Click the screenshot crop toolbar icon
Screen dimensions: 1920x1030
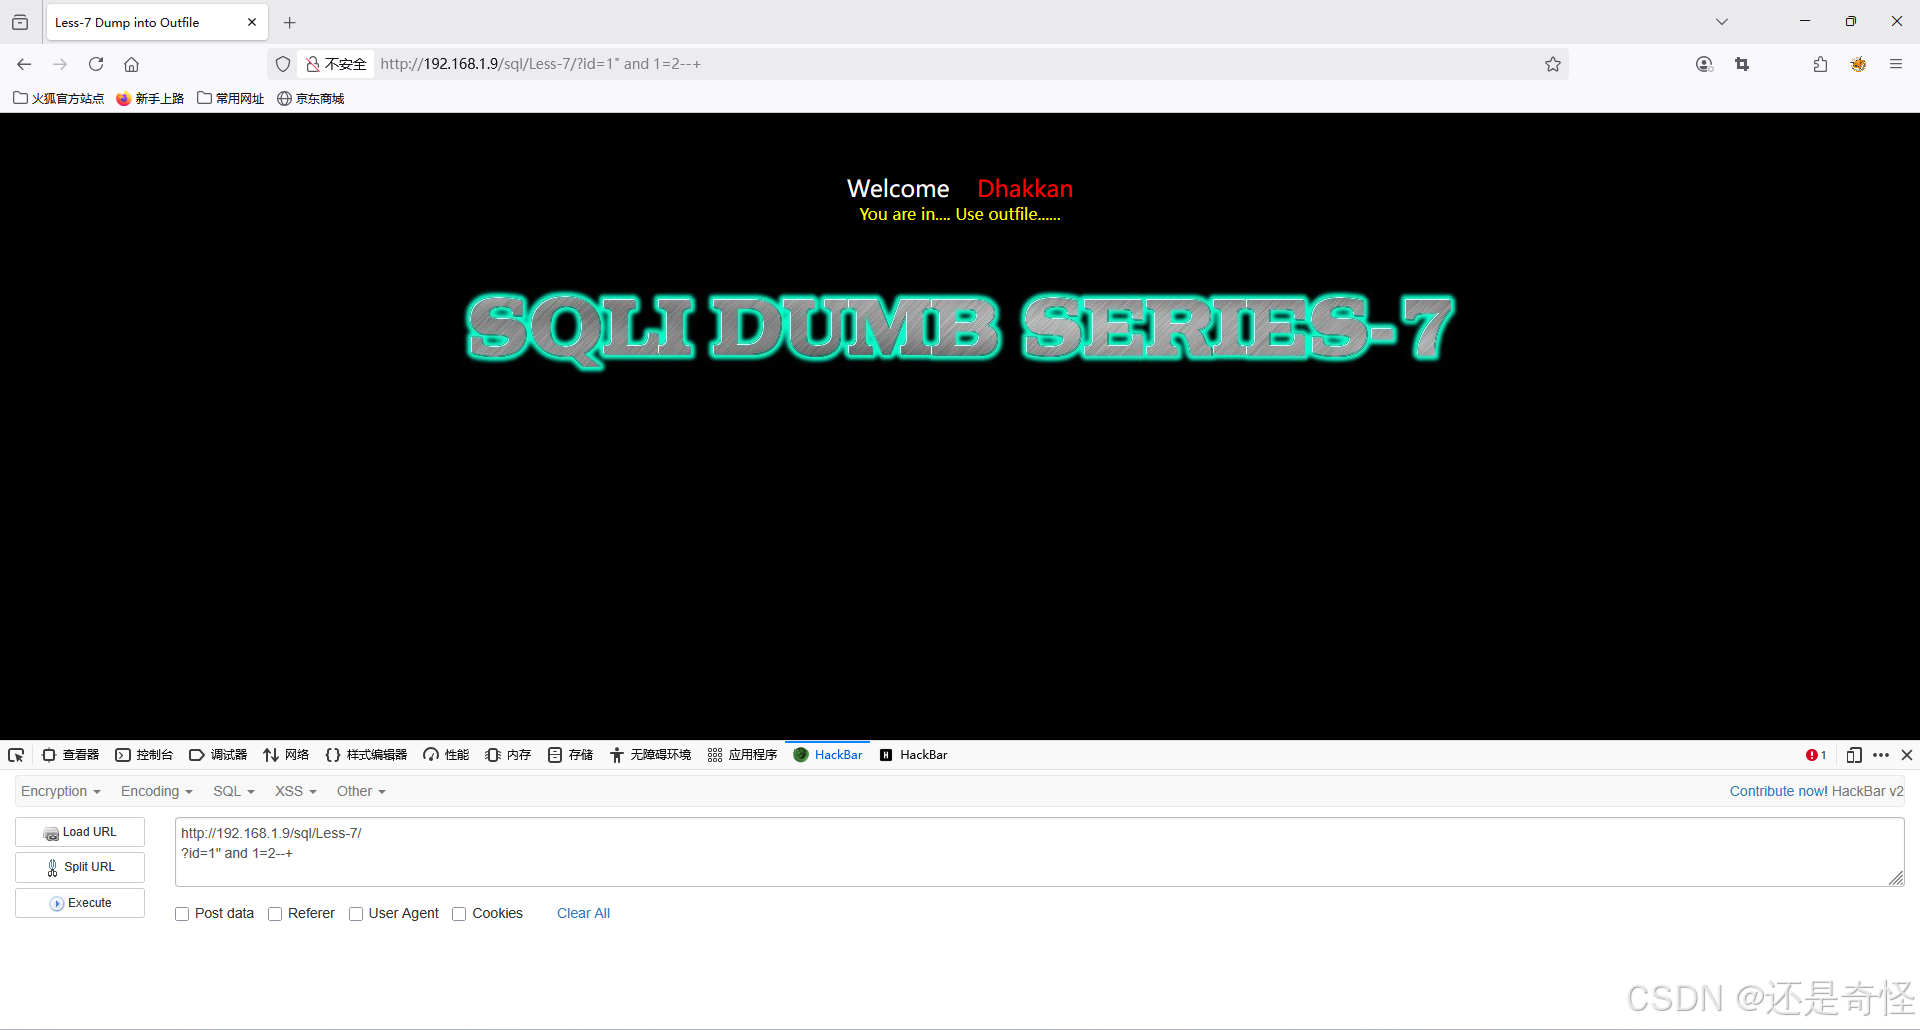[1742, 64]
